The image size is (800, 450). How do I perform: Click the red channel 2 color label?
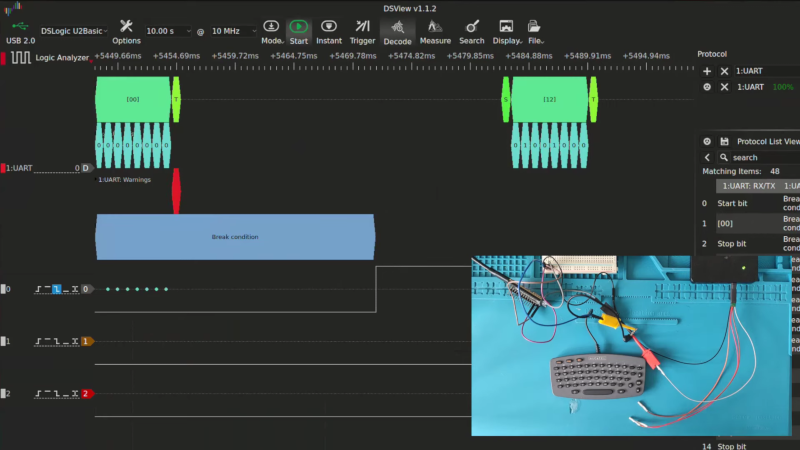(x=86, y=394)
